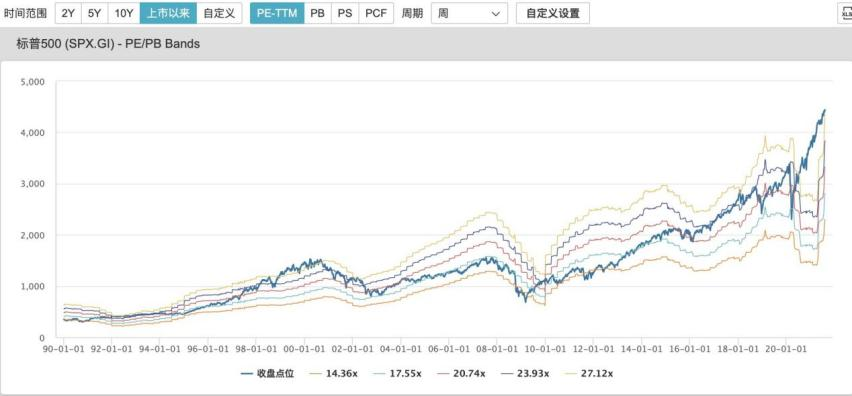Click the dropdown chevron next to 周
852x396 pixels.
pos(495,14)
